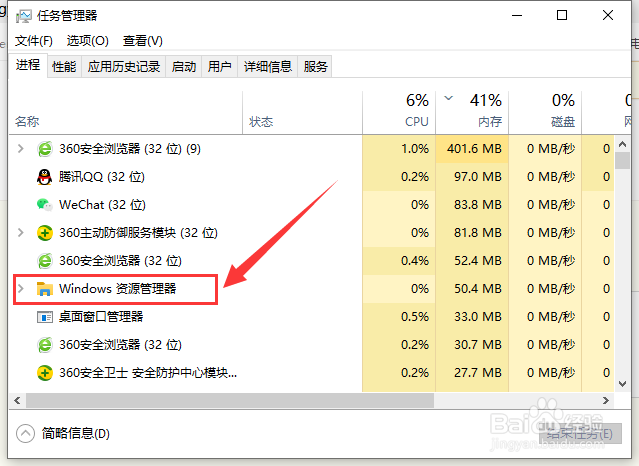The width and height of the screenshot is (639, 466).
Task: Maximize the Task Manager window
Action: [x=562, y=15]
